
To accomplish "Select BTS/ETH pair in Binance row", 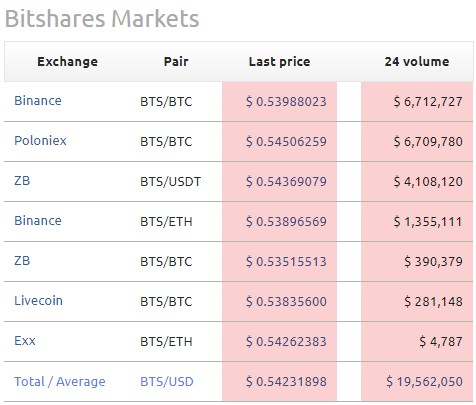I will click(x=166, y=222).
